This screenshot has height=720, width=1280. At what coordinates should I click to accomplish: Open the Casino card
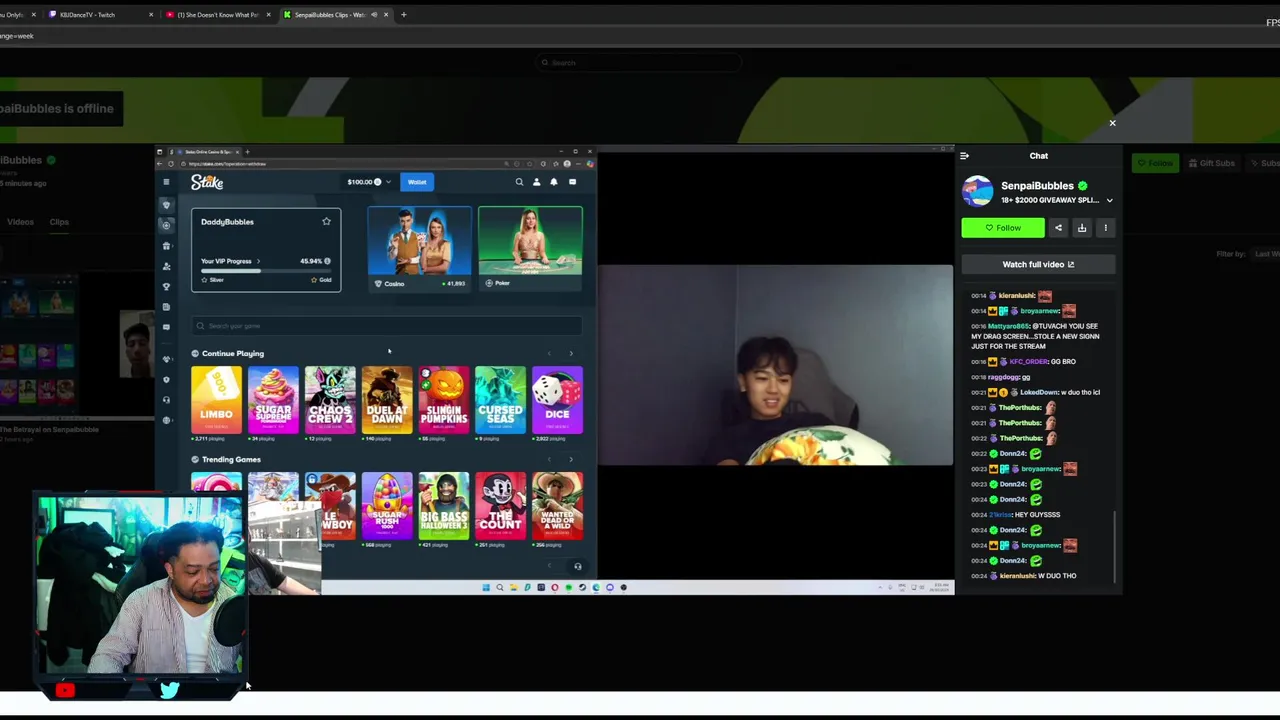point(420,249)
